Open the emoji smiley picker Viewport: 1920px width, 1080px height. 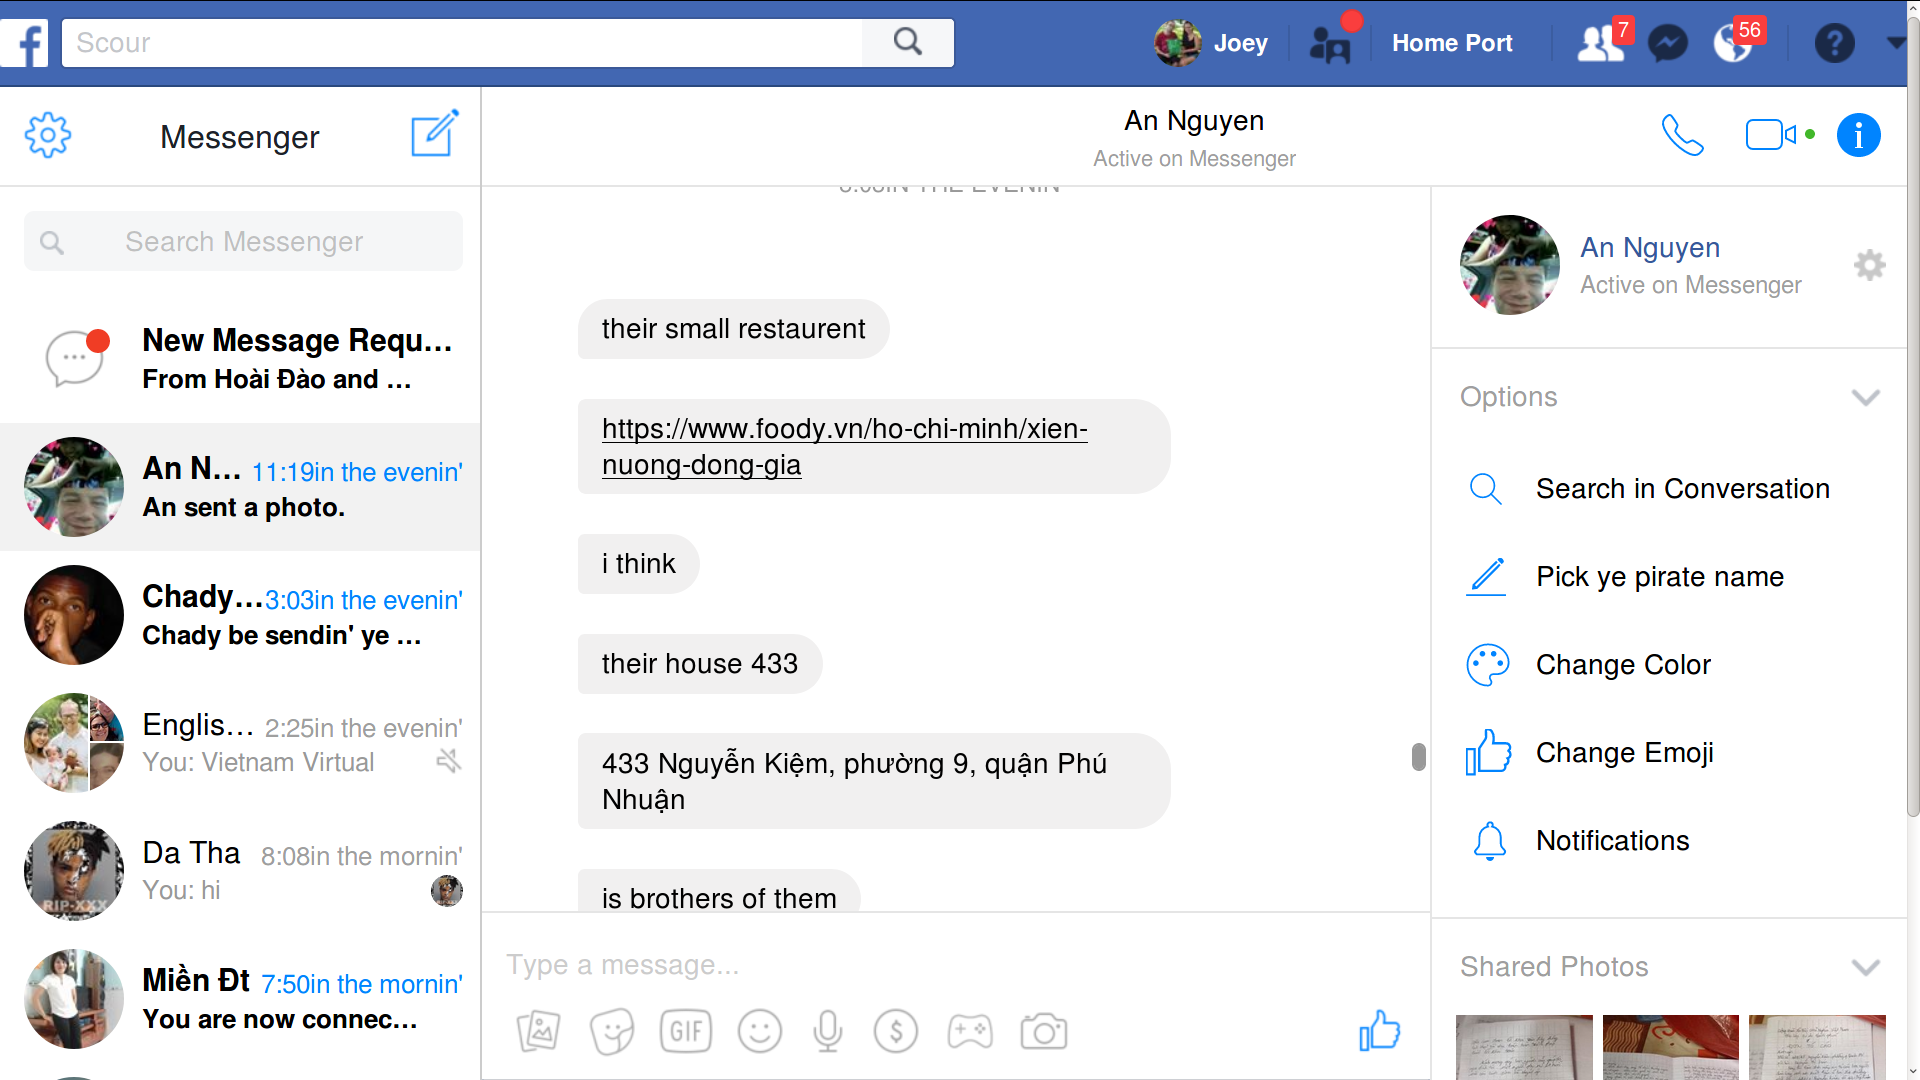[760, 1031]
